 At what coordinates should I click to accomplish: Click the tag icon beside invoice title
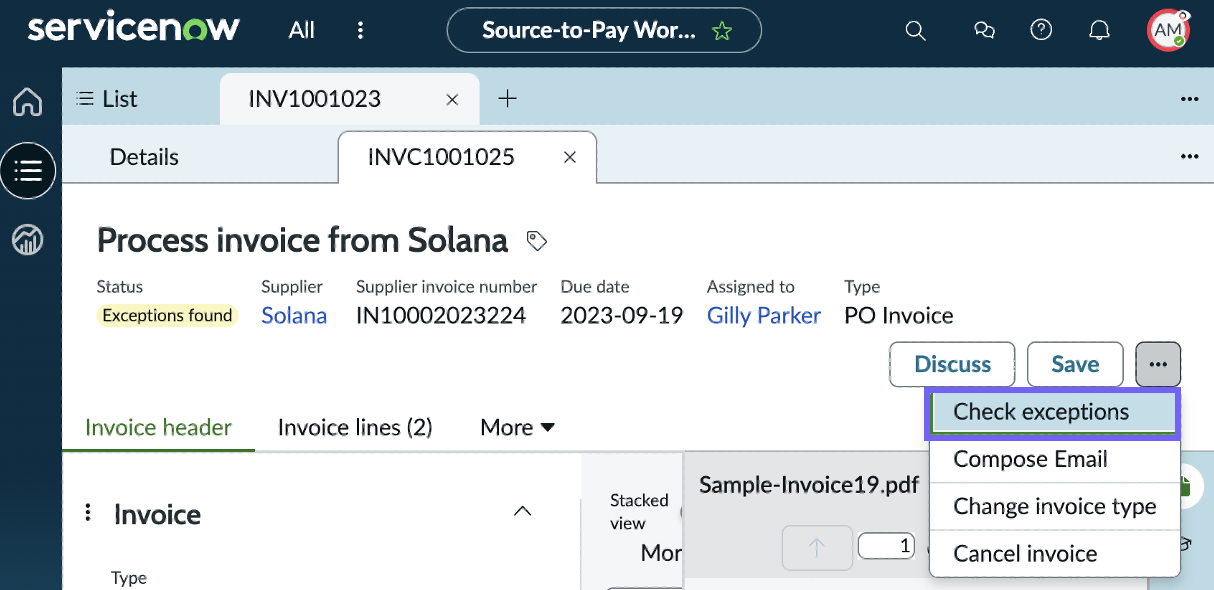pyautogui.click(x=537, y=240)
